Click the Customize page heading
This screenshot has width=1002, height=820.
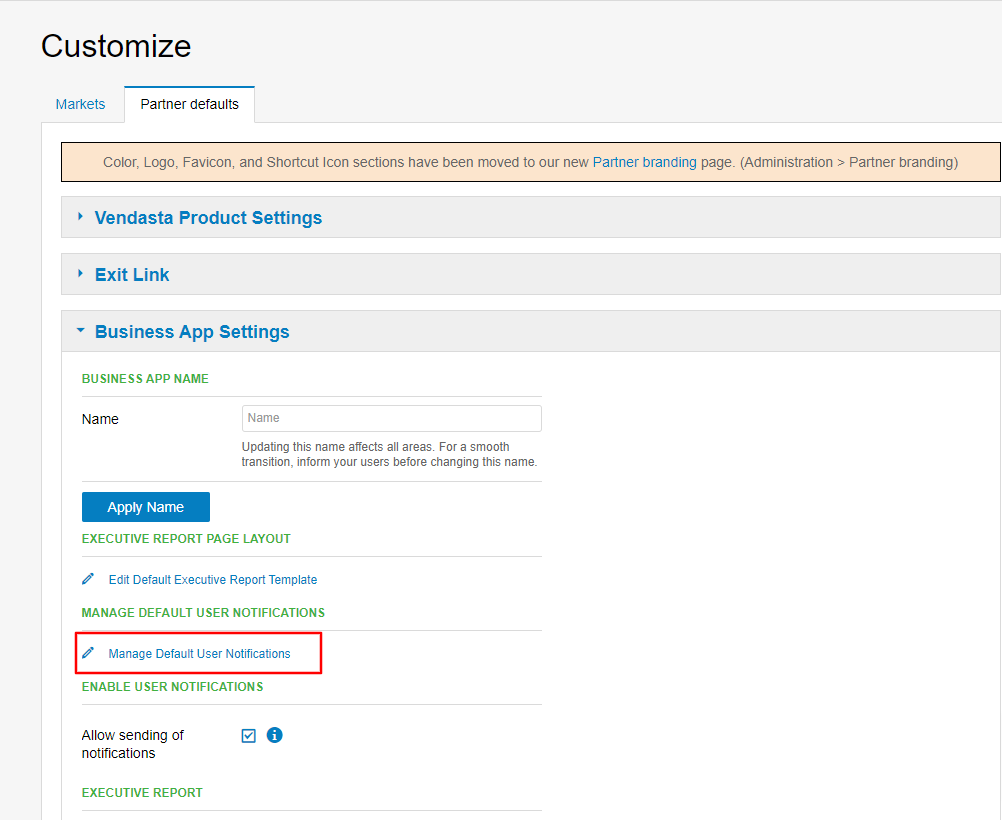(x=116, y=46)
